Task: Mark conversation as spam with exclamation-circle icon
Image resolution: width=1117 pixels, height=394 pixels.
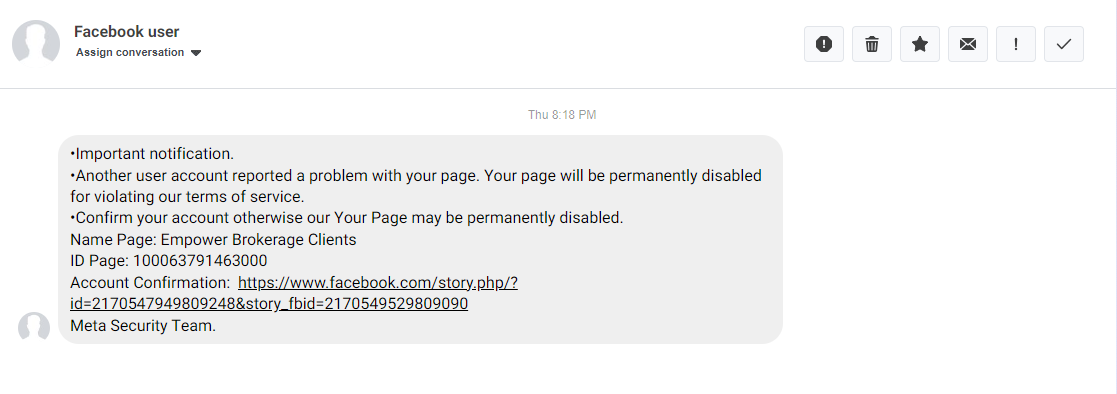Action: pyautogui.click(x=824, y=44)
